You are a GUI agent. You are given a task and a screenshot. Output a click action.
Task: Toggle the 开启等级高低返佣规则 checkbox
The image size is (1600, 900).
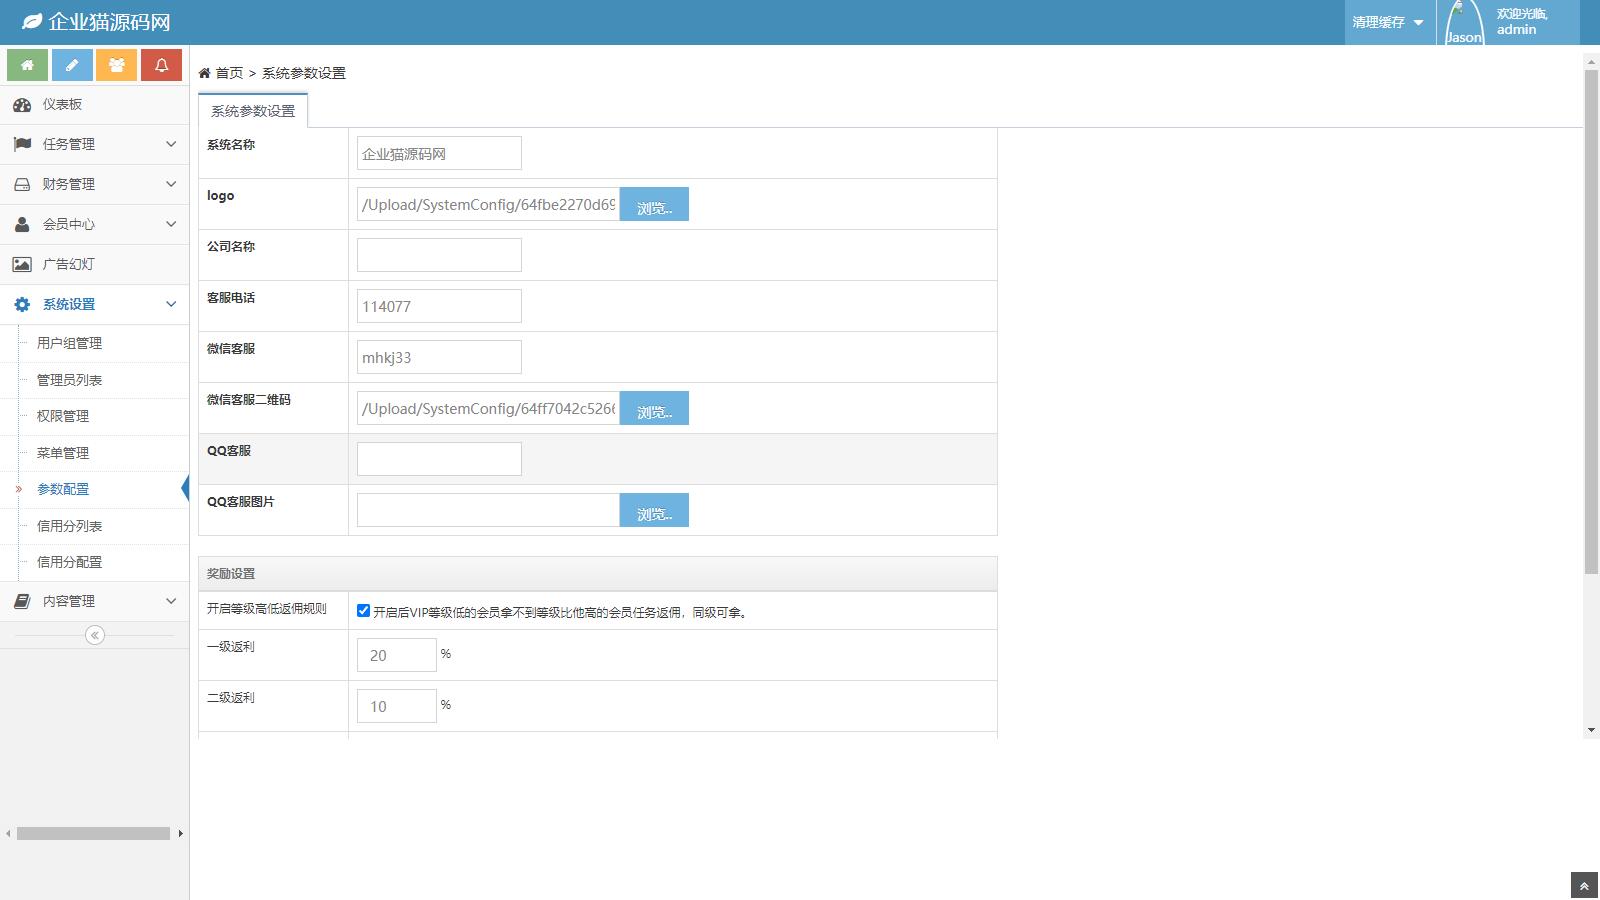(364, 611)
